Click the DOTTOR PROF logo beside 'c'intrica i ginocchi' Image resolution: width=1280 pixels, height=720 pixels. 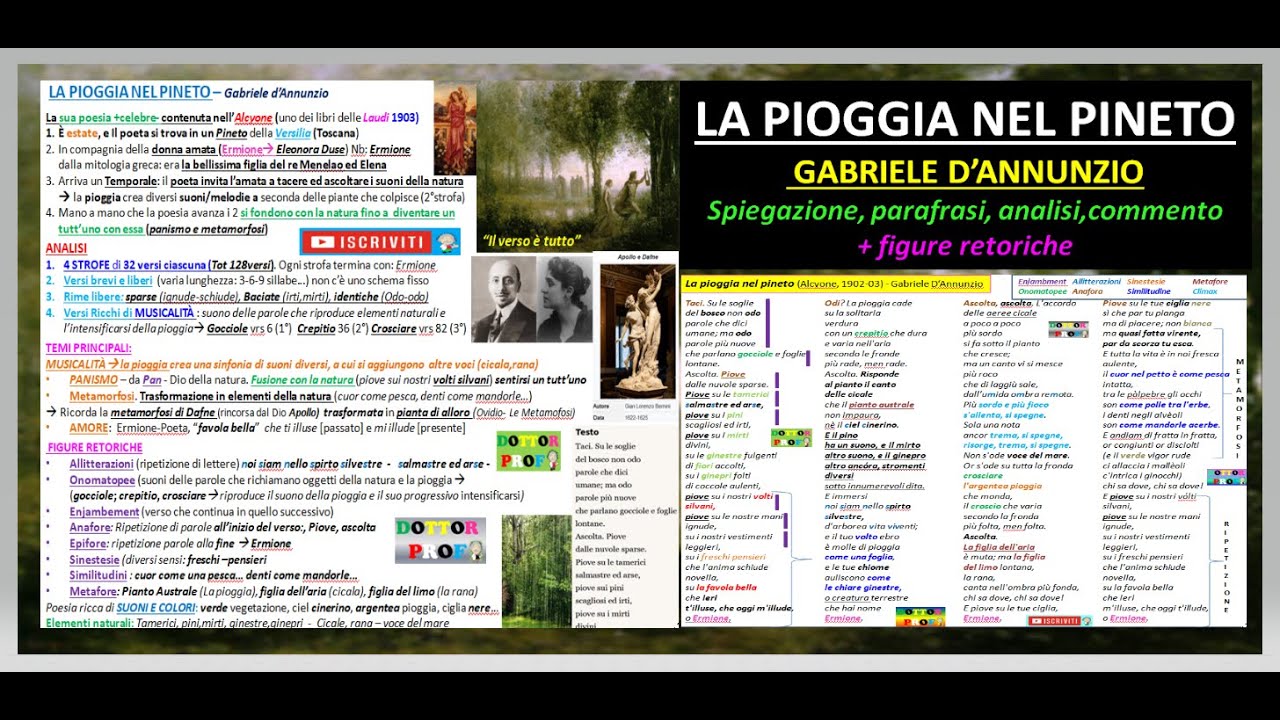1227,477
